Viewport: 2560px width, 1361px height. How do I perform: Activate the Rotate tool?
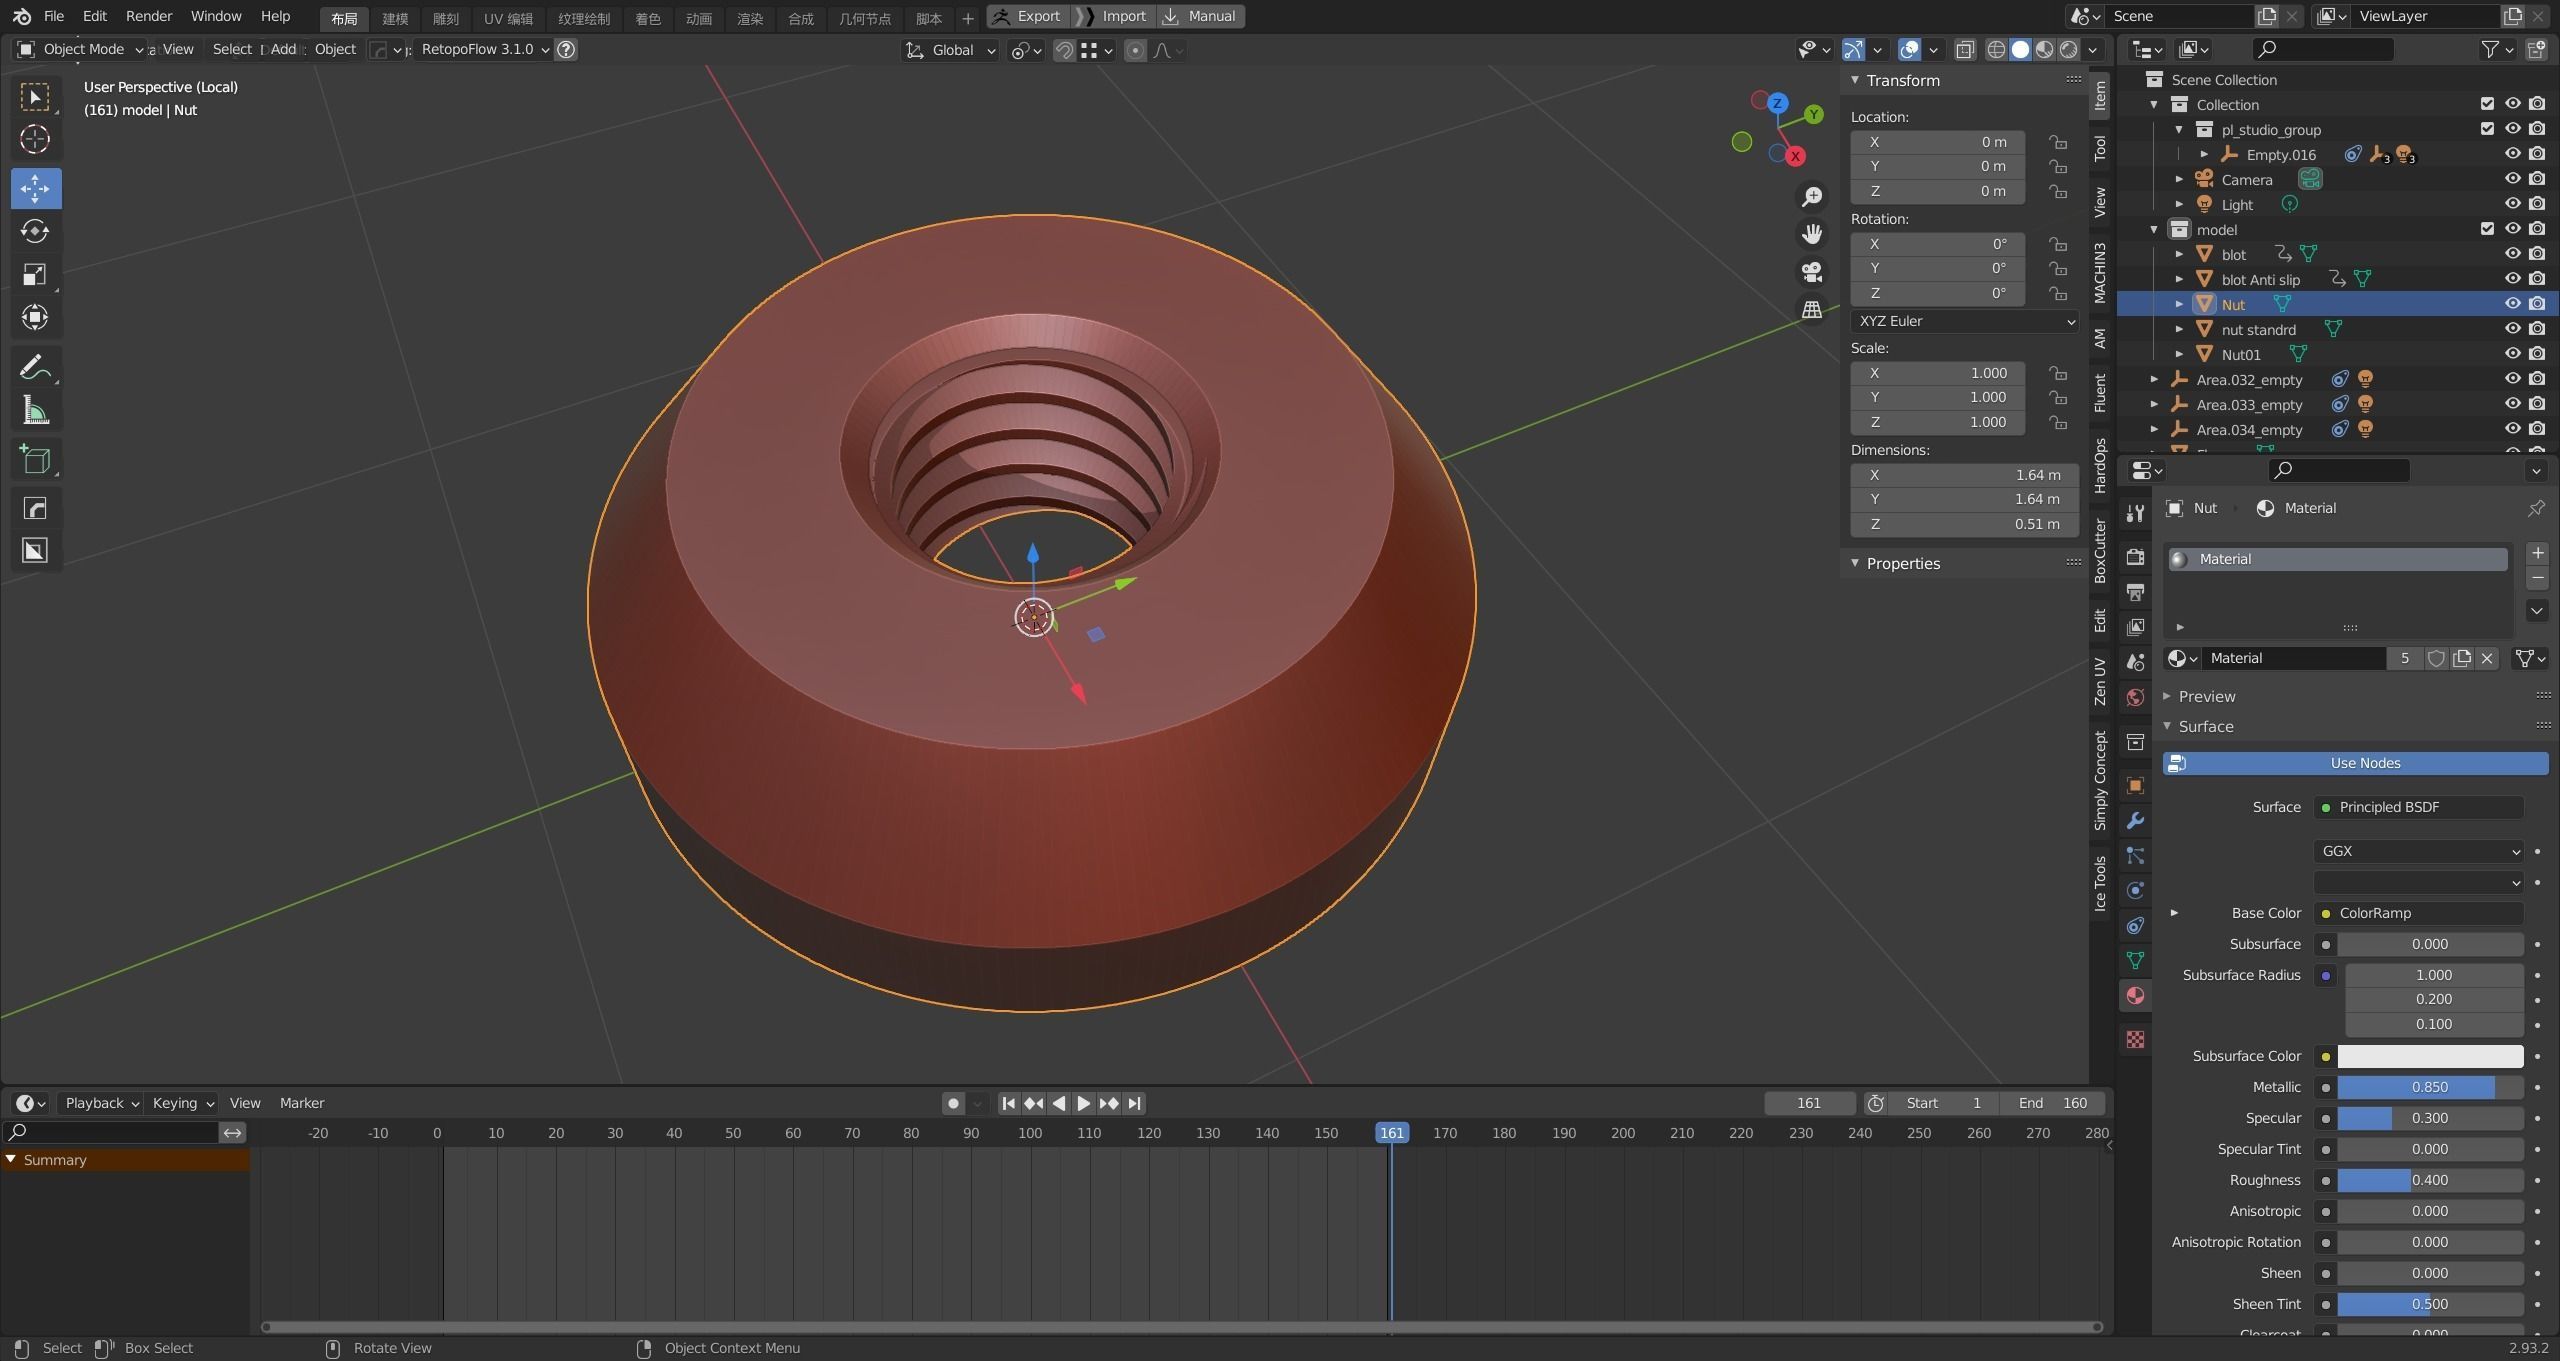tap(35, 231)
